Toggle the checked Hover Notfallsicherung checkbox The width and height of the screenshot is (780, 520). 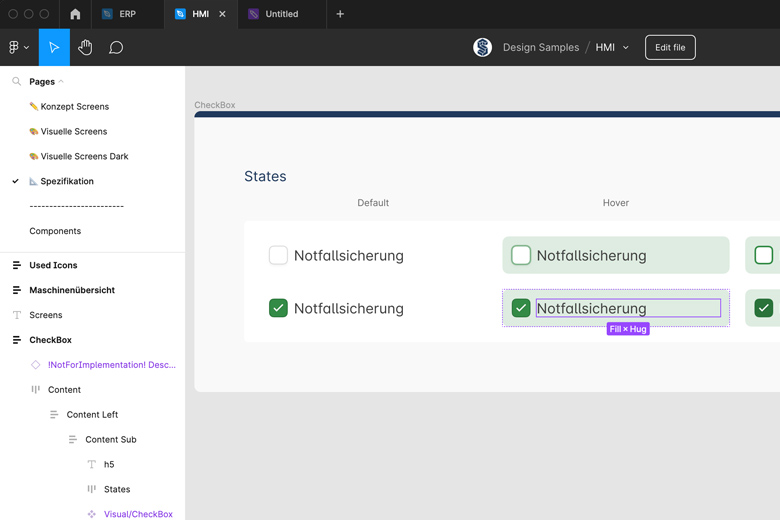[521, 308]
